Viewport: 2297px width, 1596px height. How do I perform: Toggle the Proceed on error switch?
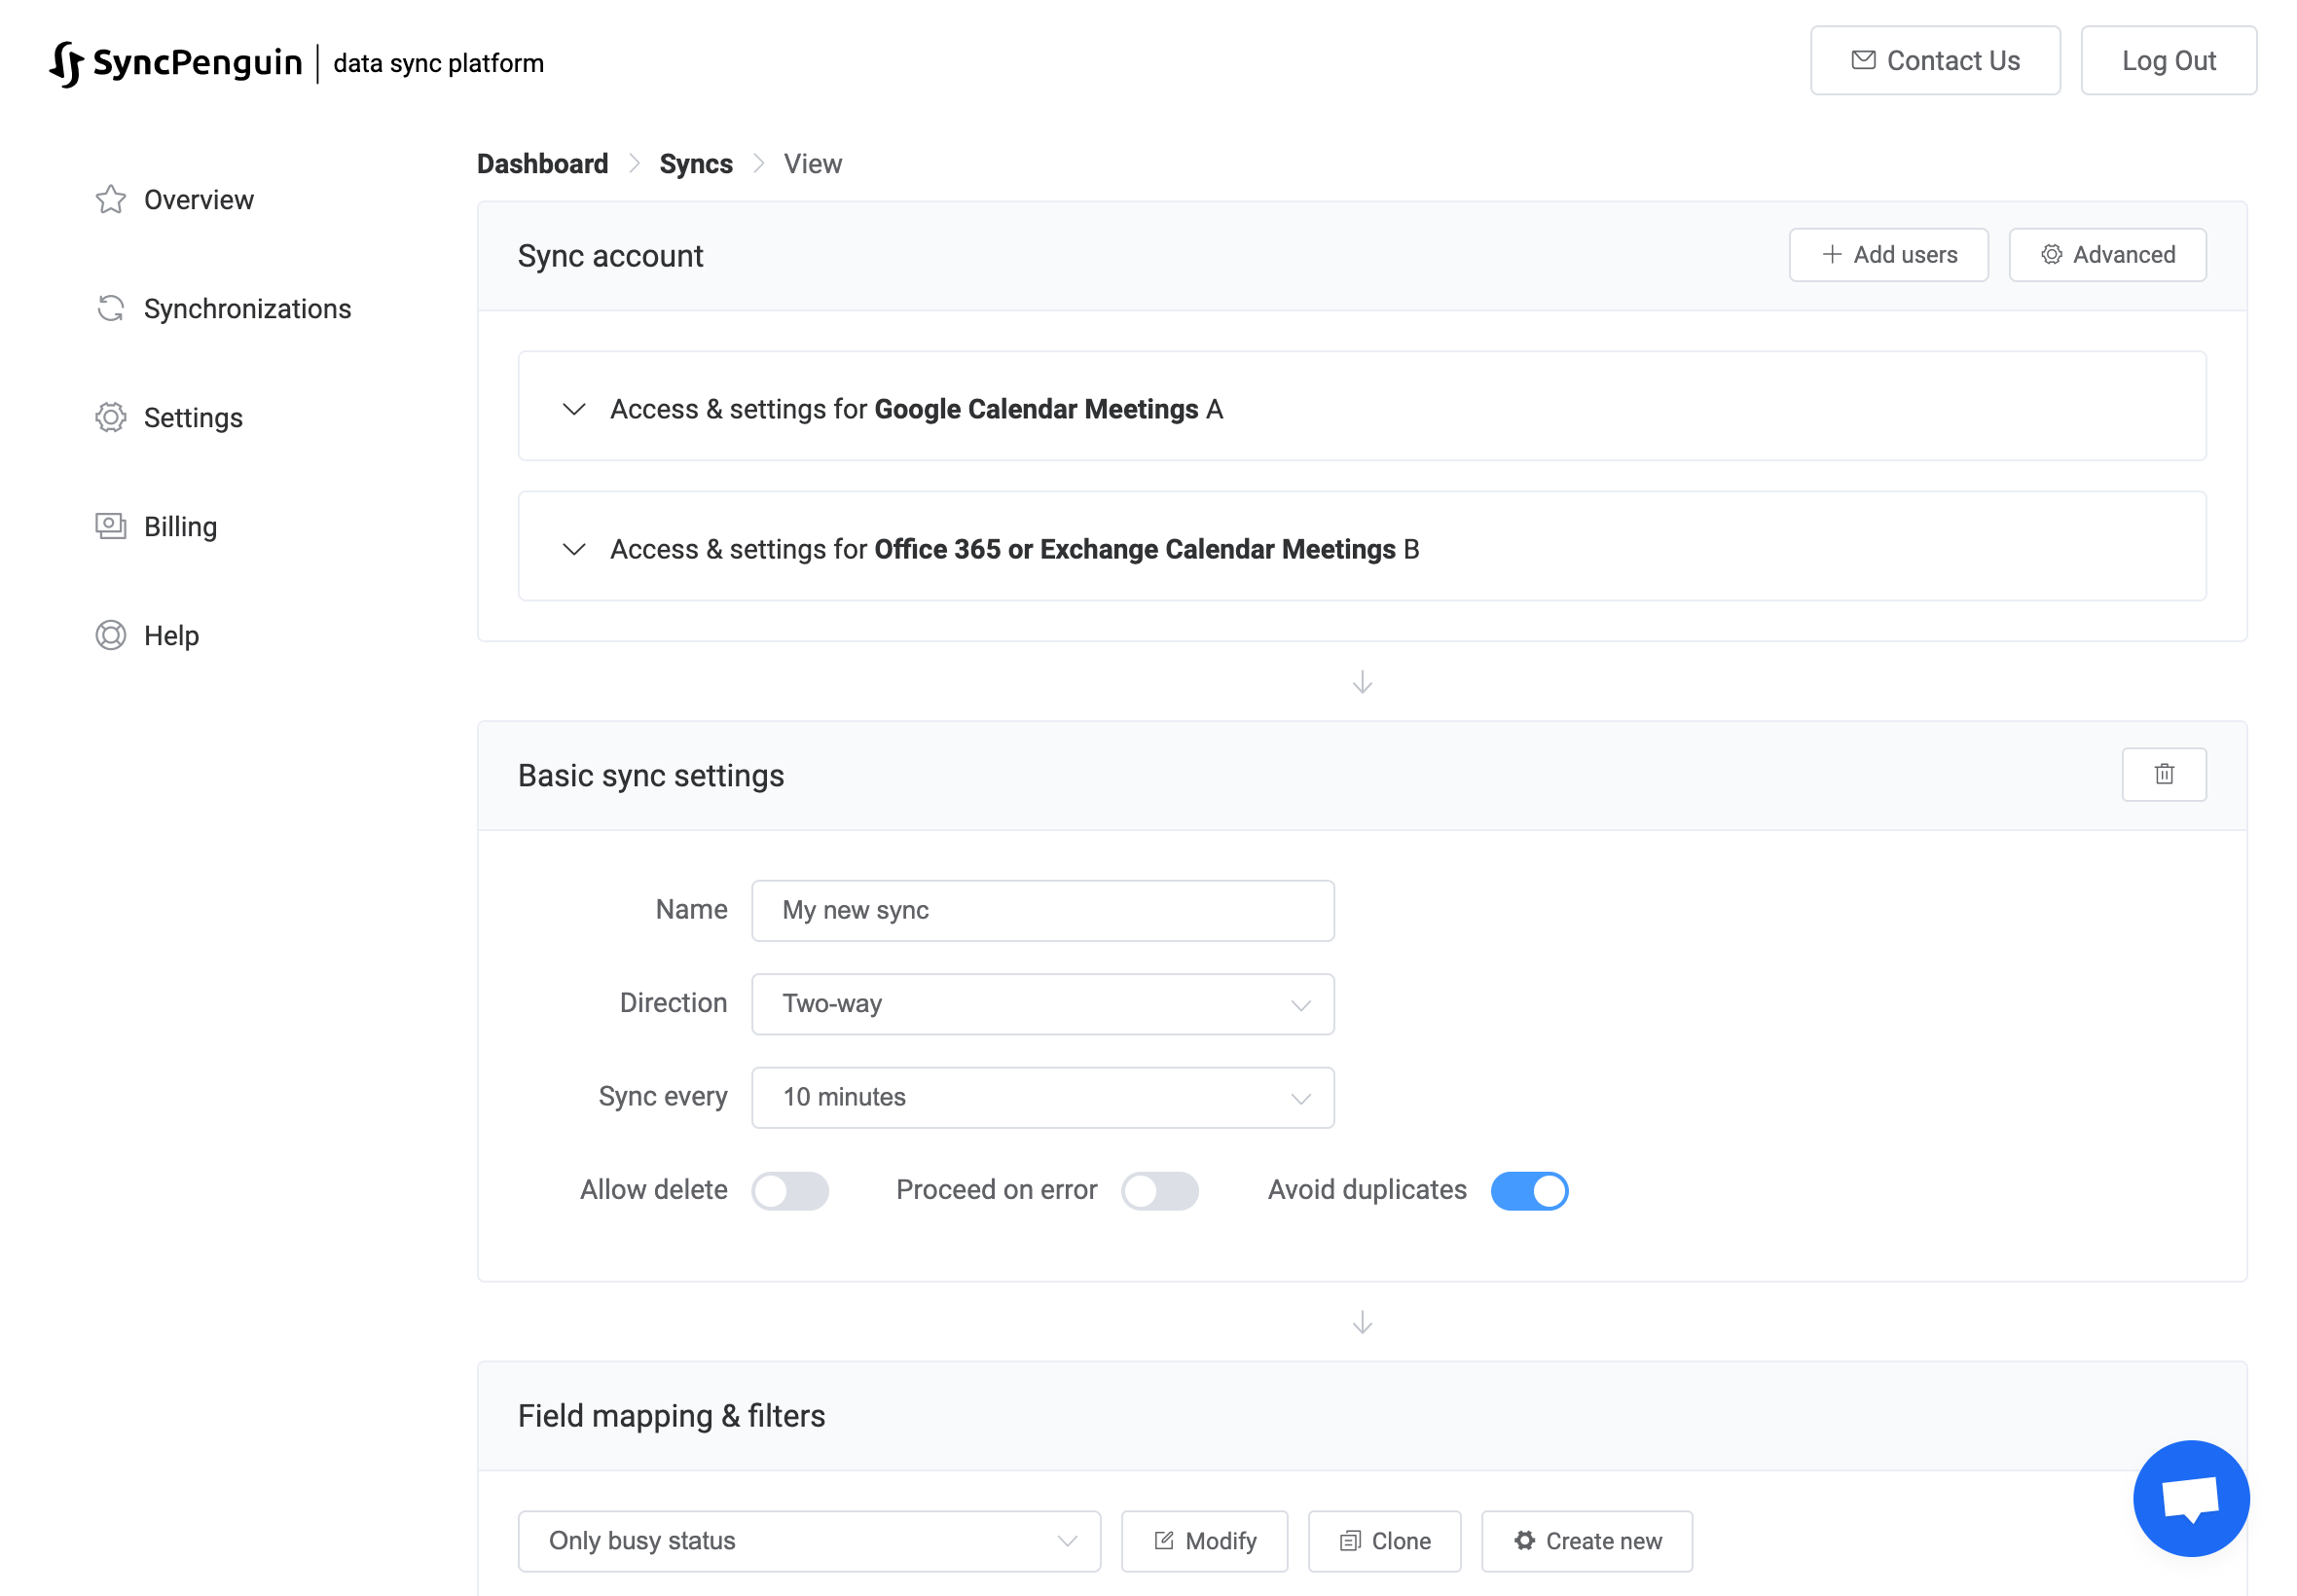tap(1158, 1190)
